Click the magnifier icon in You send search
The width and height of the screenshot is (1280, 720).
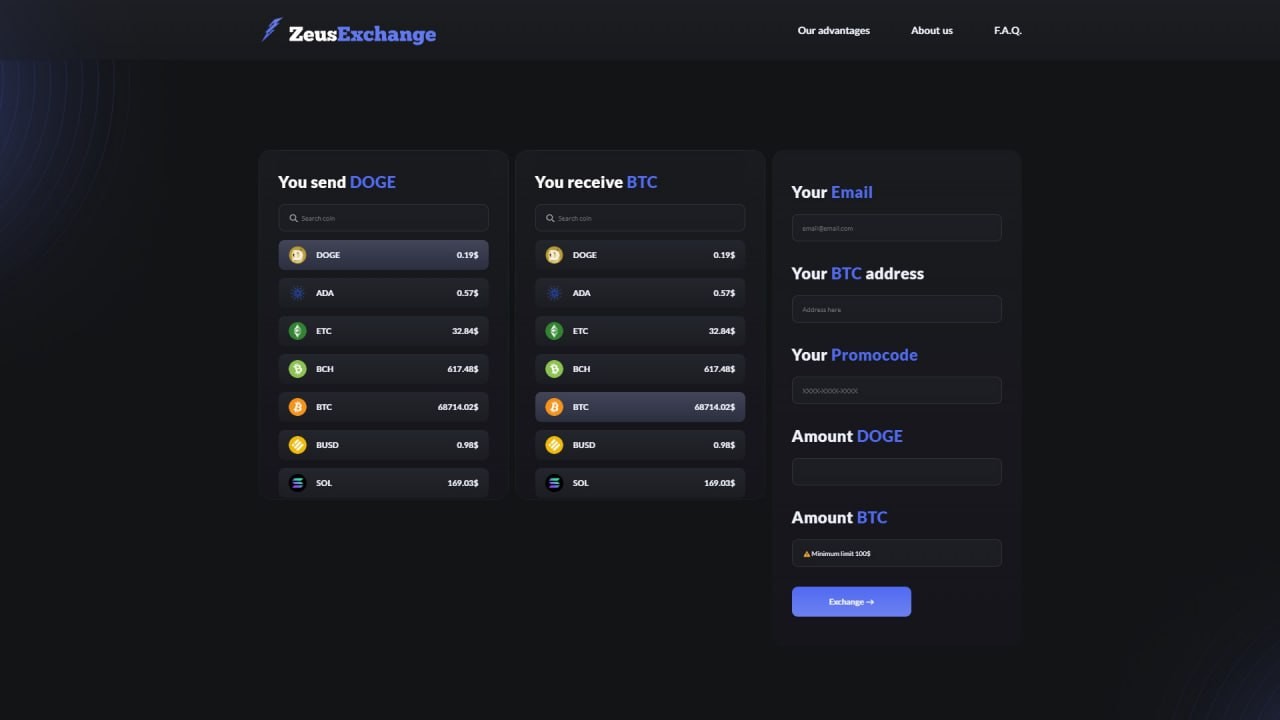[x=293, y=218]
